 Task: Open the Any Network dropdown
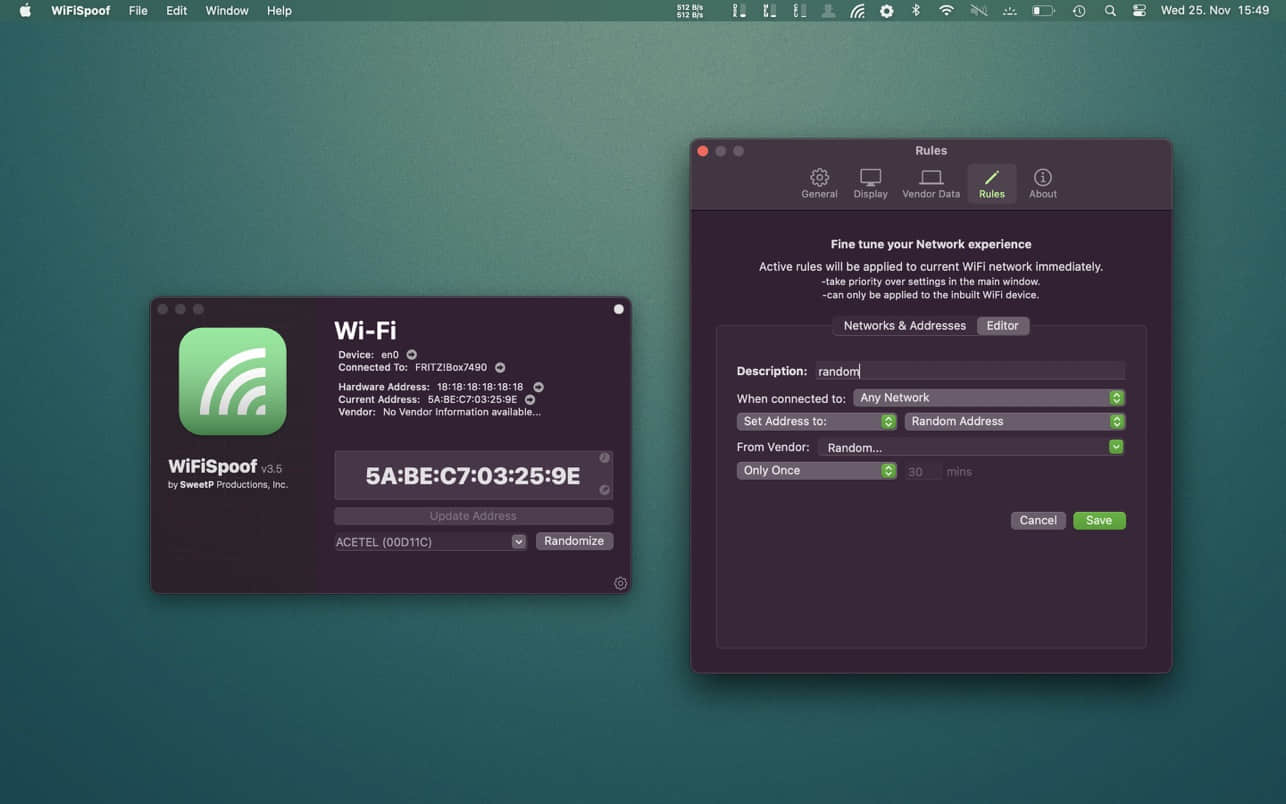pyautogui.click(x=988, y=397)
